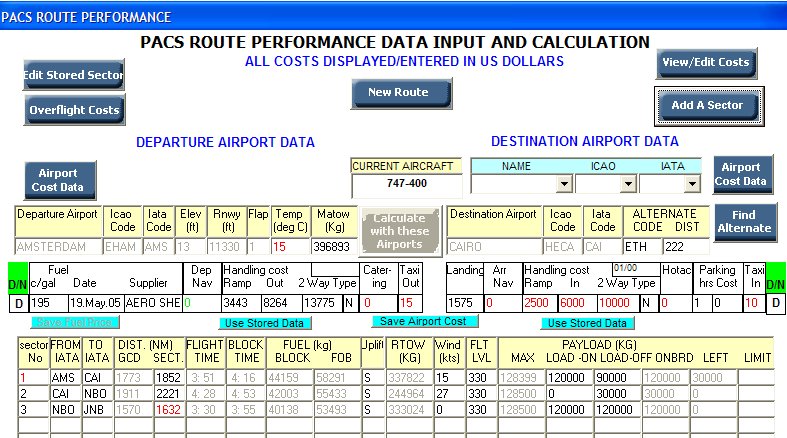Click load-off value 90000

click(618, 377)
